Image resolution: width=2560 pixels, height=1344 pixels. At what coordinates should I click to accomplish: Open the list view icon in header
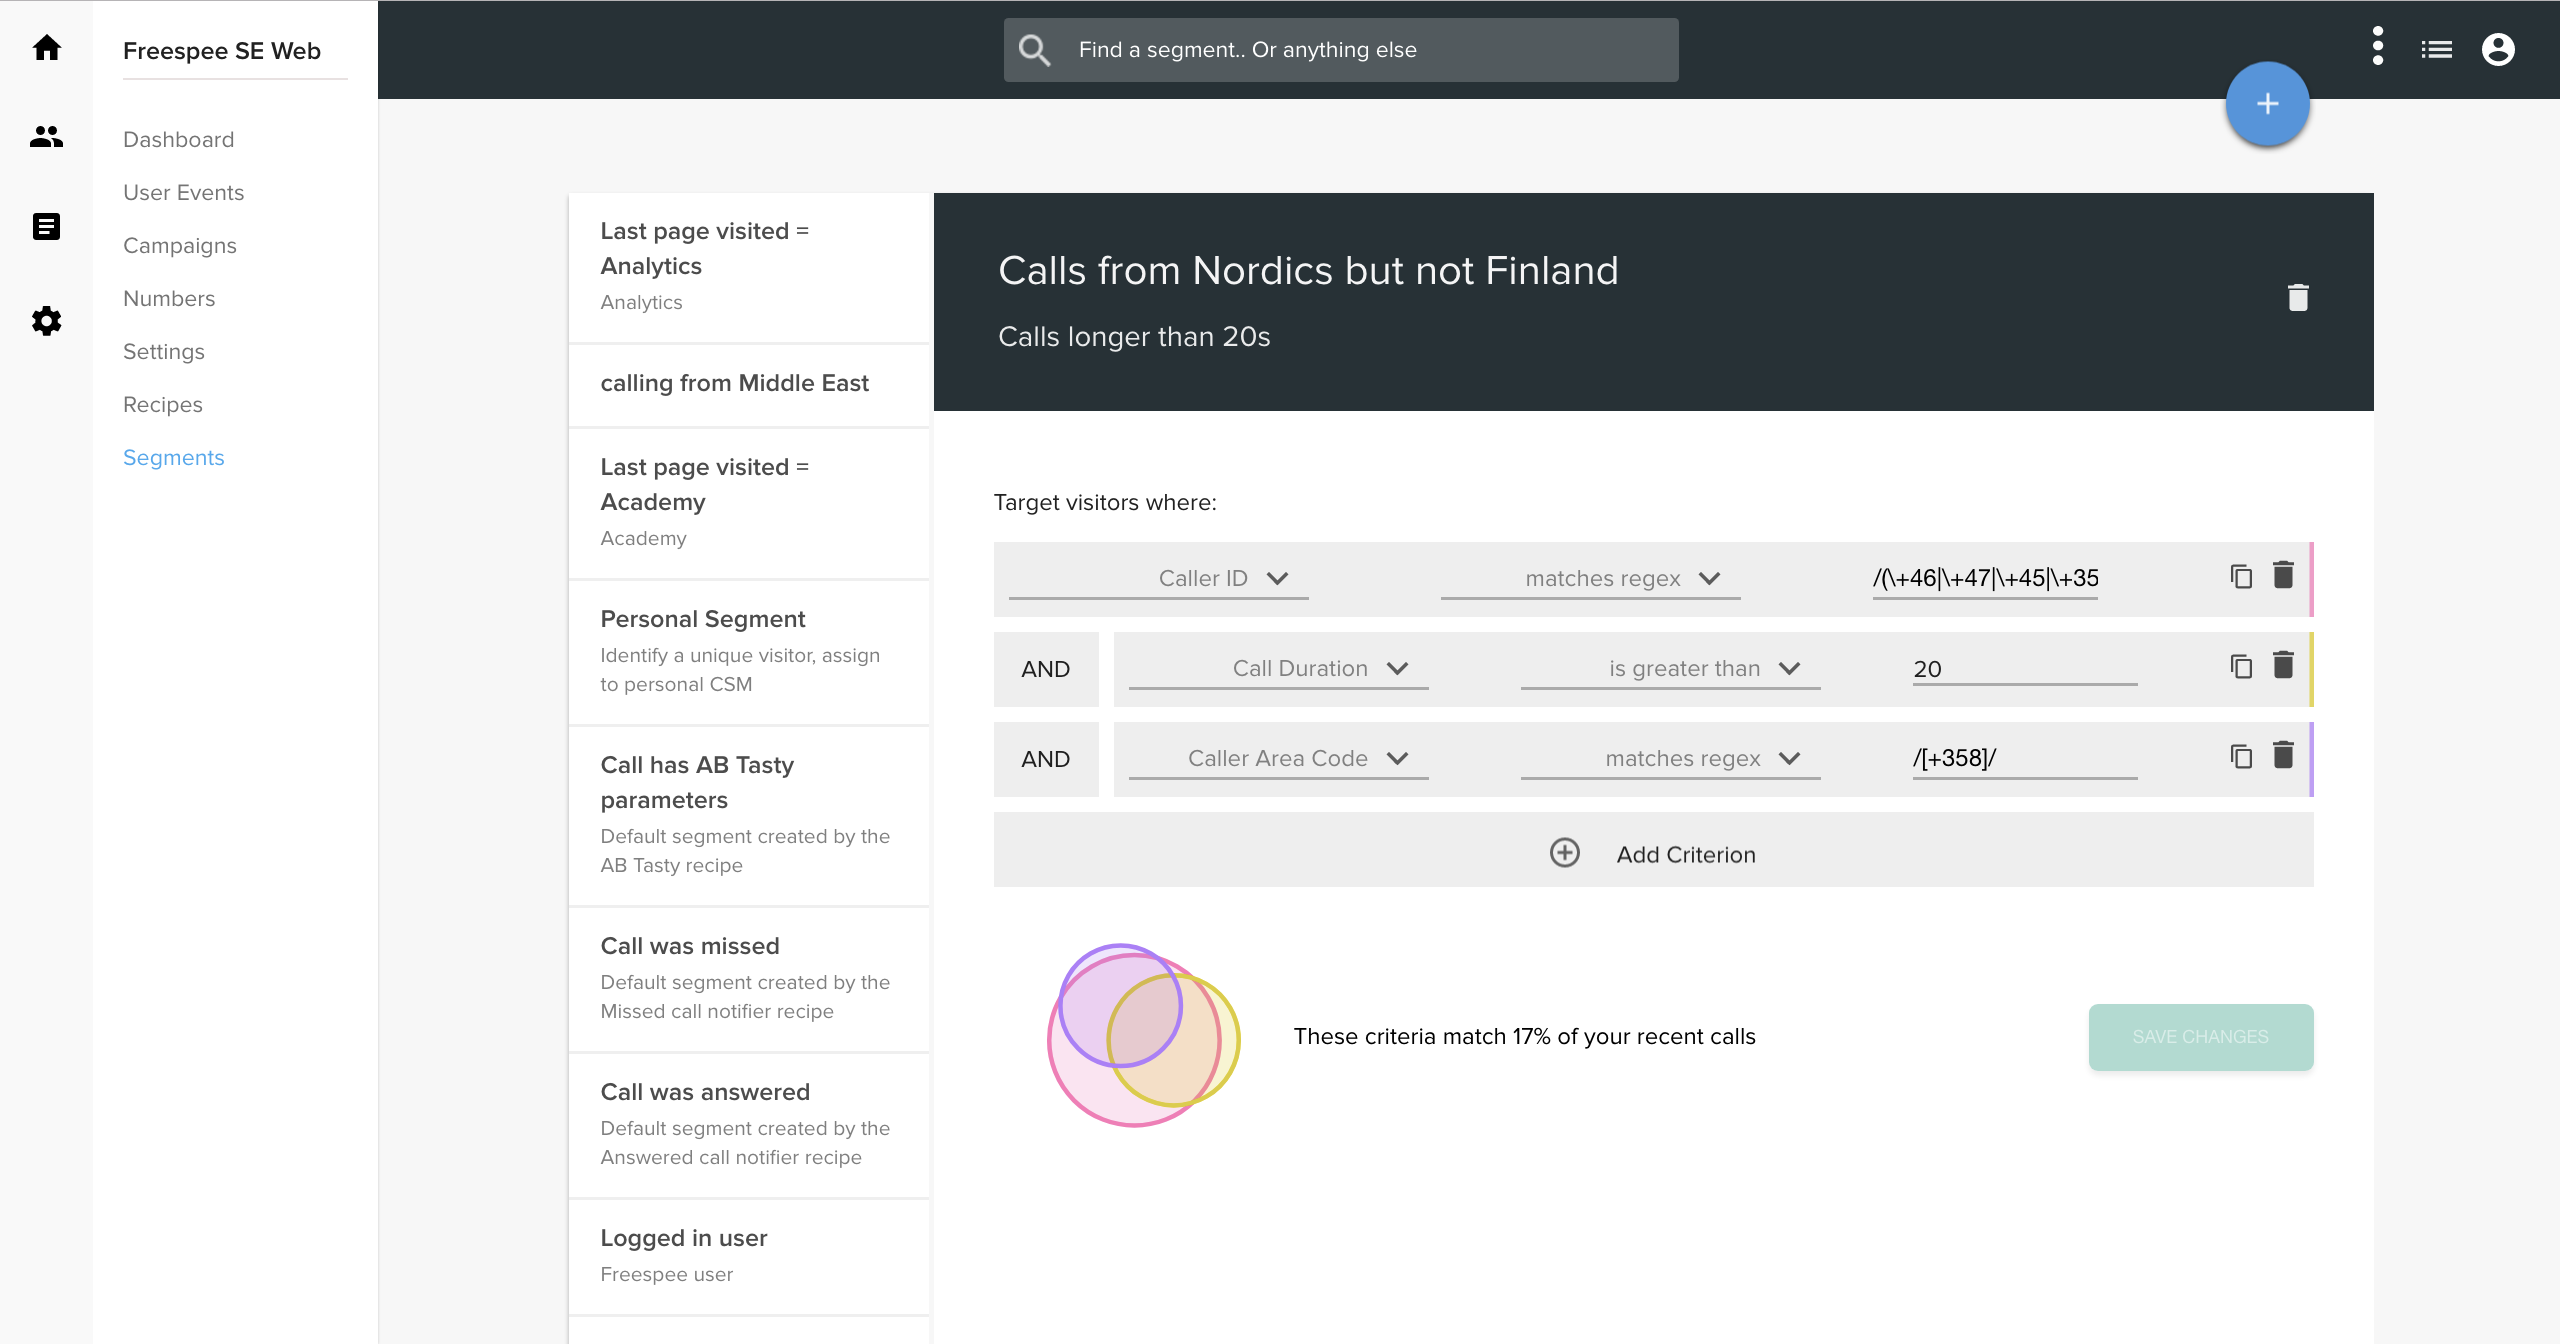[2437, 49]
